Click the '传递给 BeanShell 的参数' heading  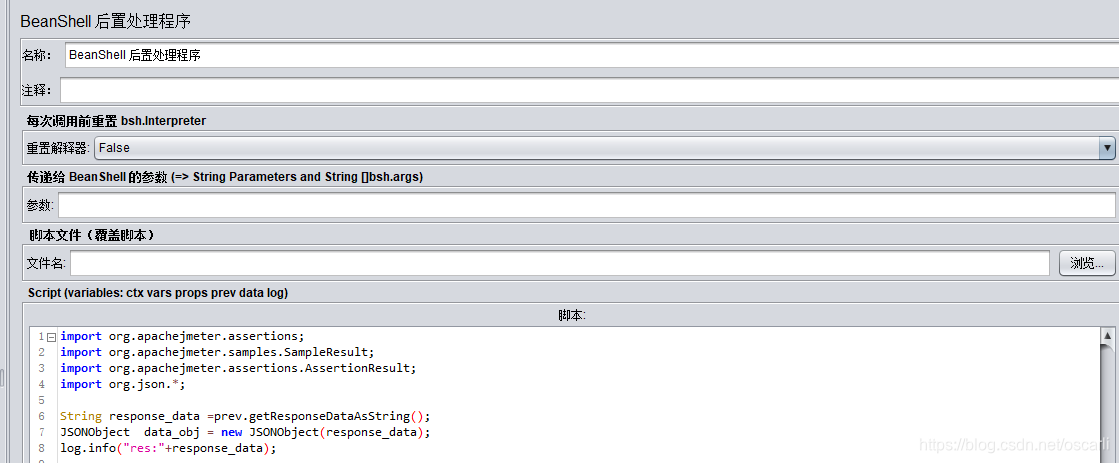pos(226,177)
